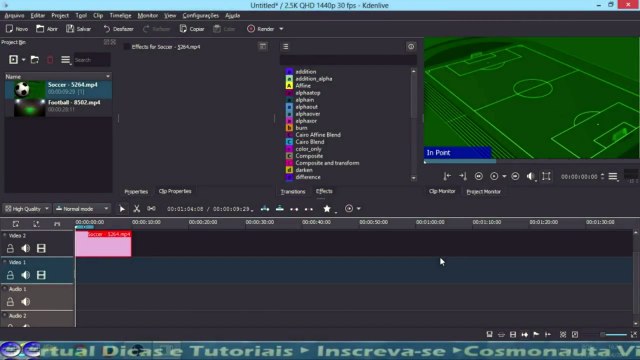Switch to the Effects tab
Image resolution: width=640 pixels, height=360 pixels.
(324, 191)
